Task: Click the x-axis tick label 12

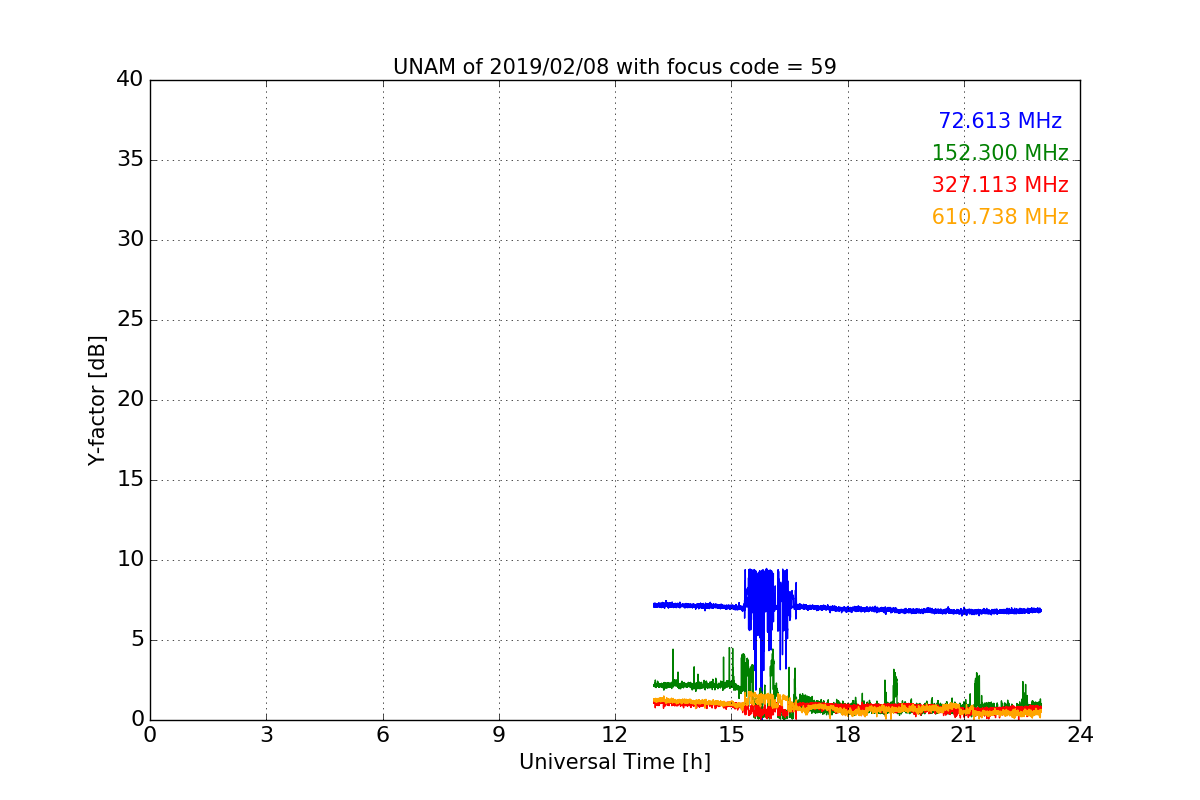Action: point(615,736)
